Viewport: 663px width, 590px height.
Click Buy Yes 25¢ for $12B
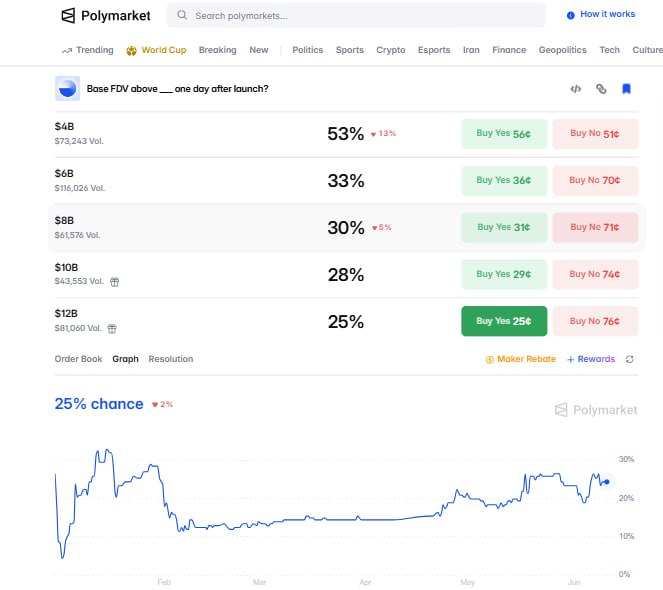click(x=504, y=321)
